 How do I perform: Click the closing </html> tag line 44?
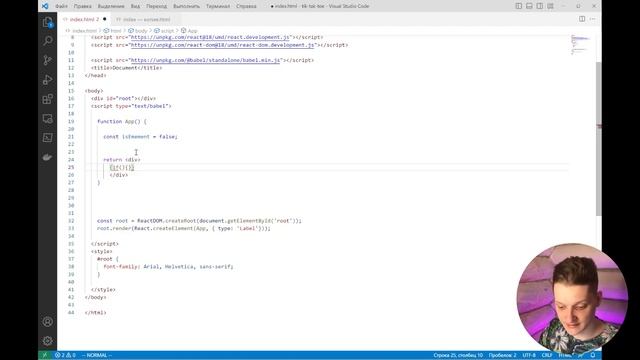(96, 313)
